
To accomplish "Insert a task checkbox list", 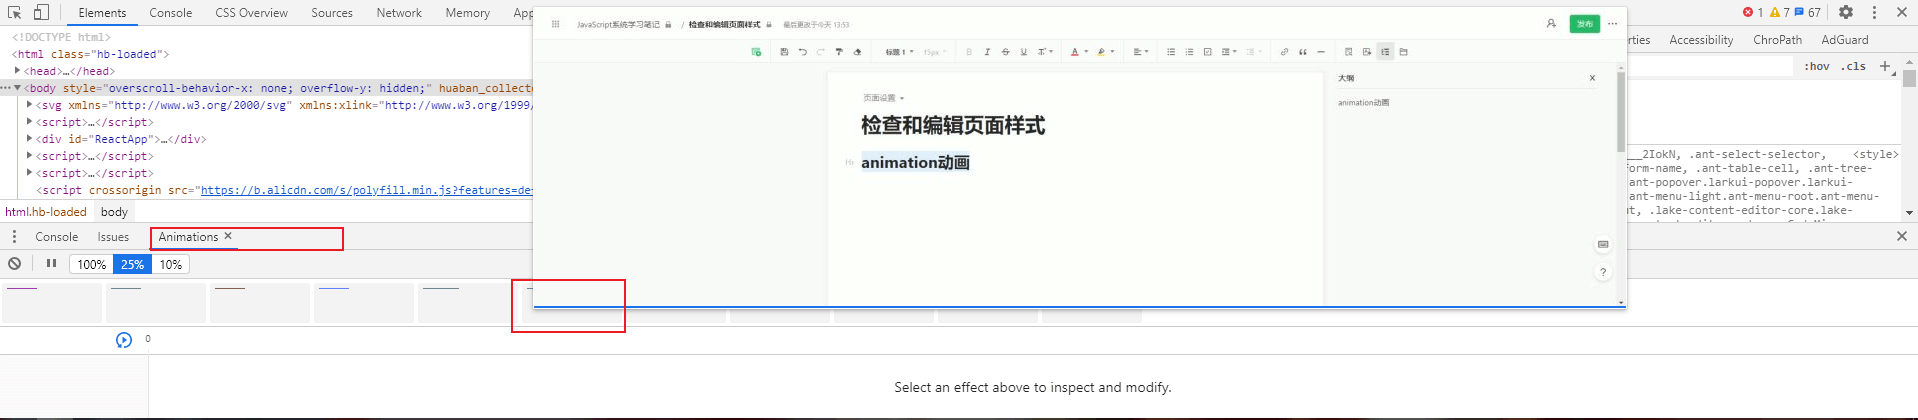I will tap(1207, 52).
